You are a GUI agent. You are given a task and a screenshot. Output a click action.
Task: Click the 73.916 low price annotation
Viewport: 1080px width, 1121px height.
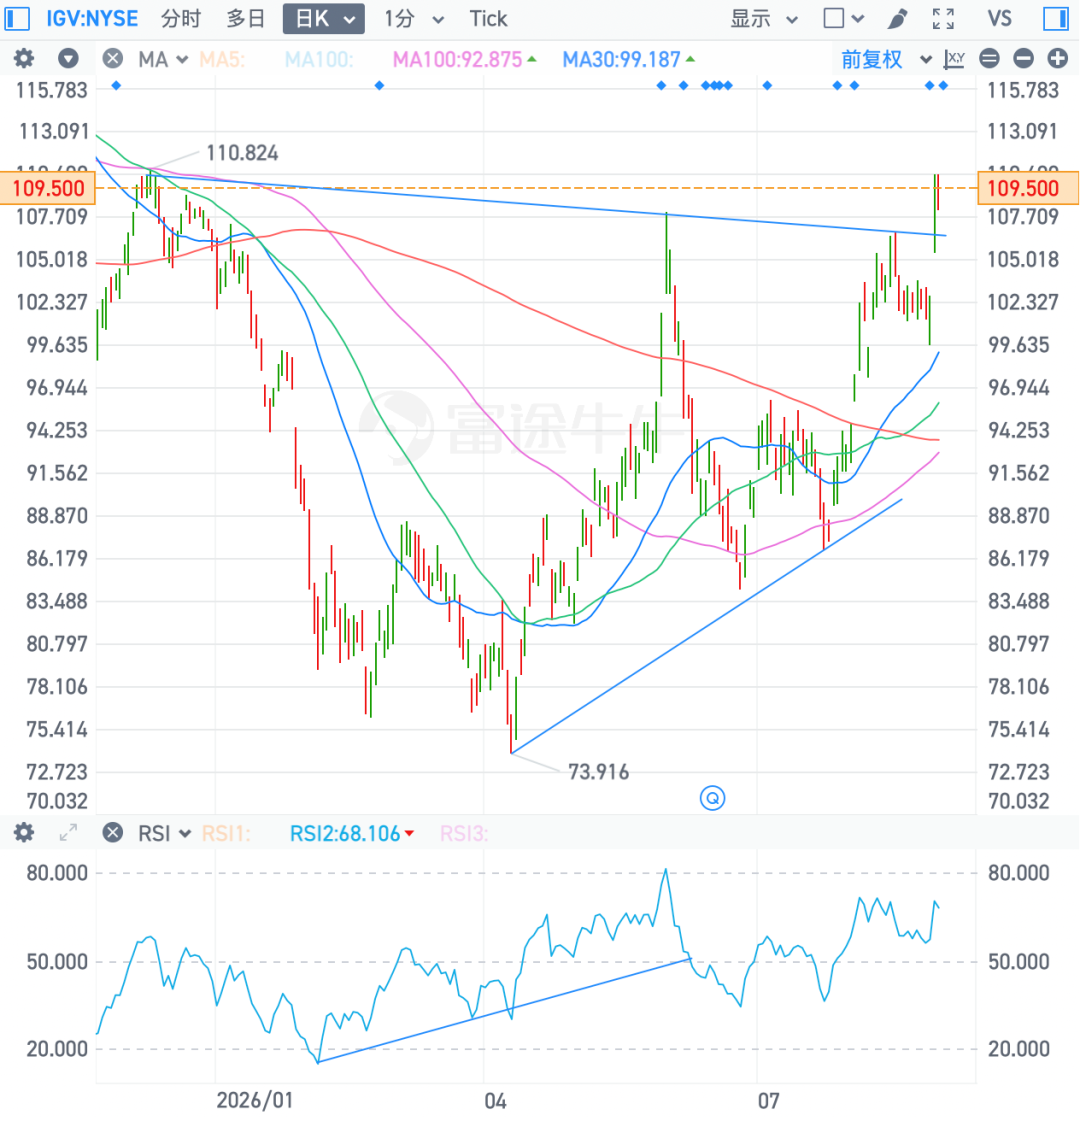point(598,772)
